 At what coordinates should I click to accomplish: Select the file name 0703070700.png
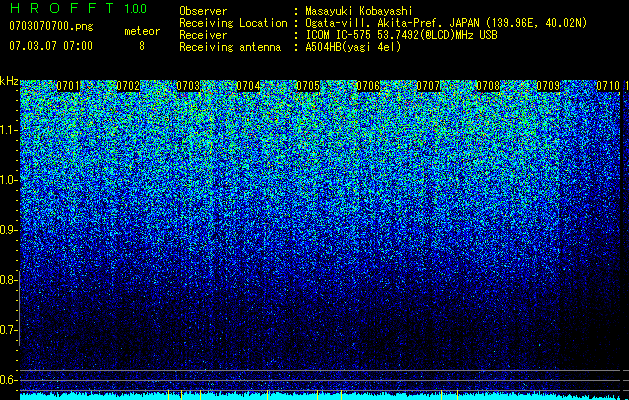point(51,26)
